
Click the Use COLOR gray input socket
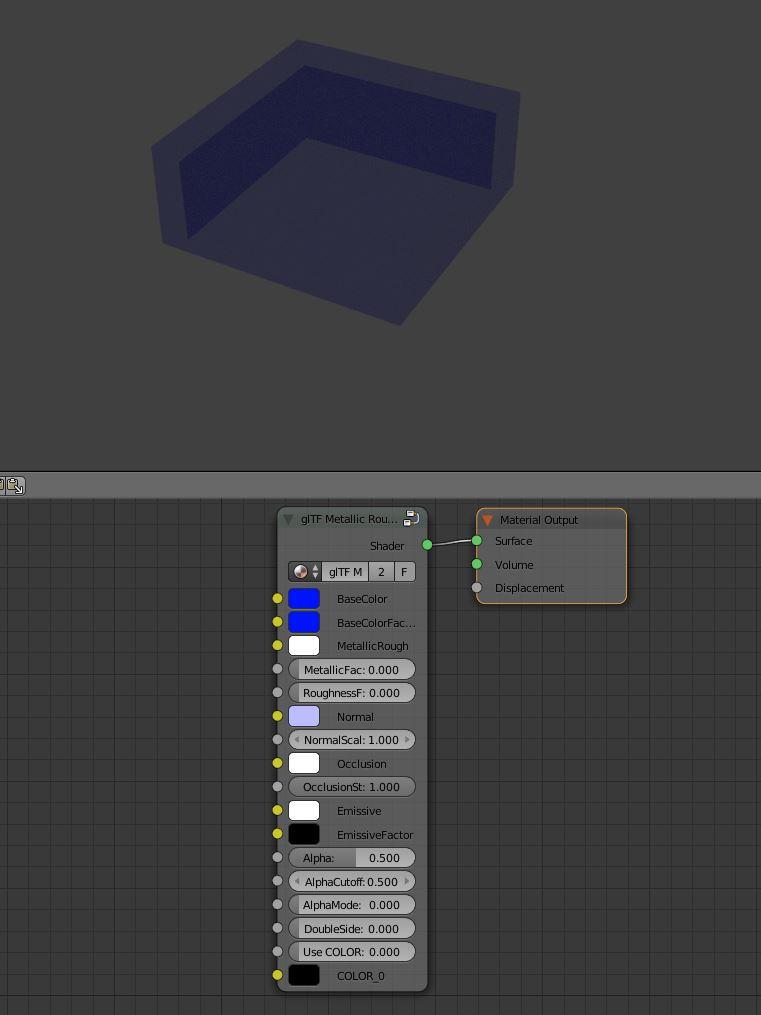[x=278, y=952]
